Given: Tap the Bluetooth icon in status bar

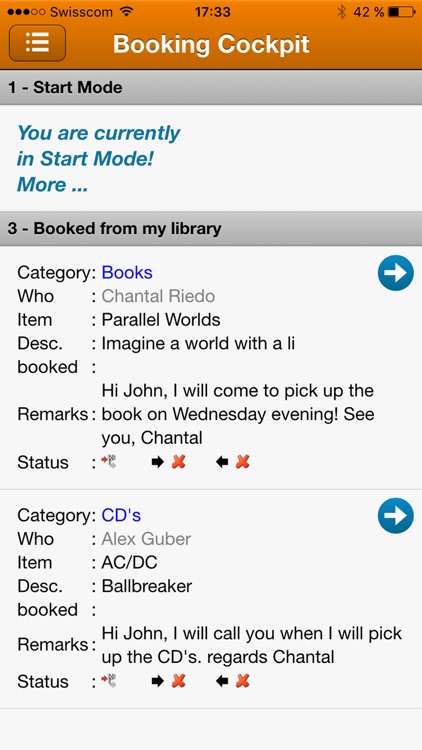Looking at the screenshot, I should [x=341, y=11].
